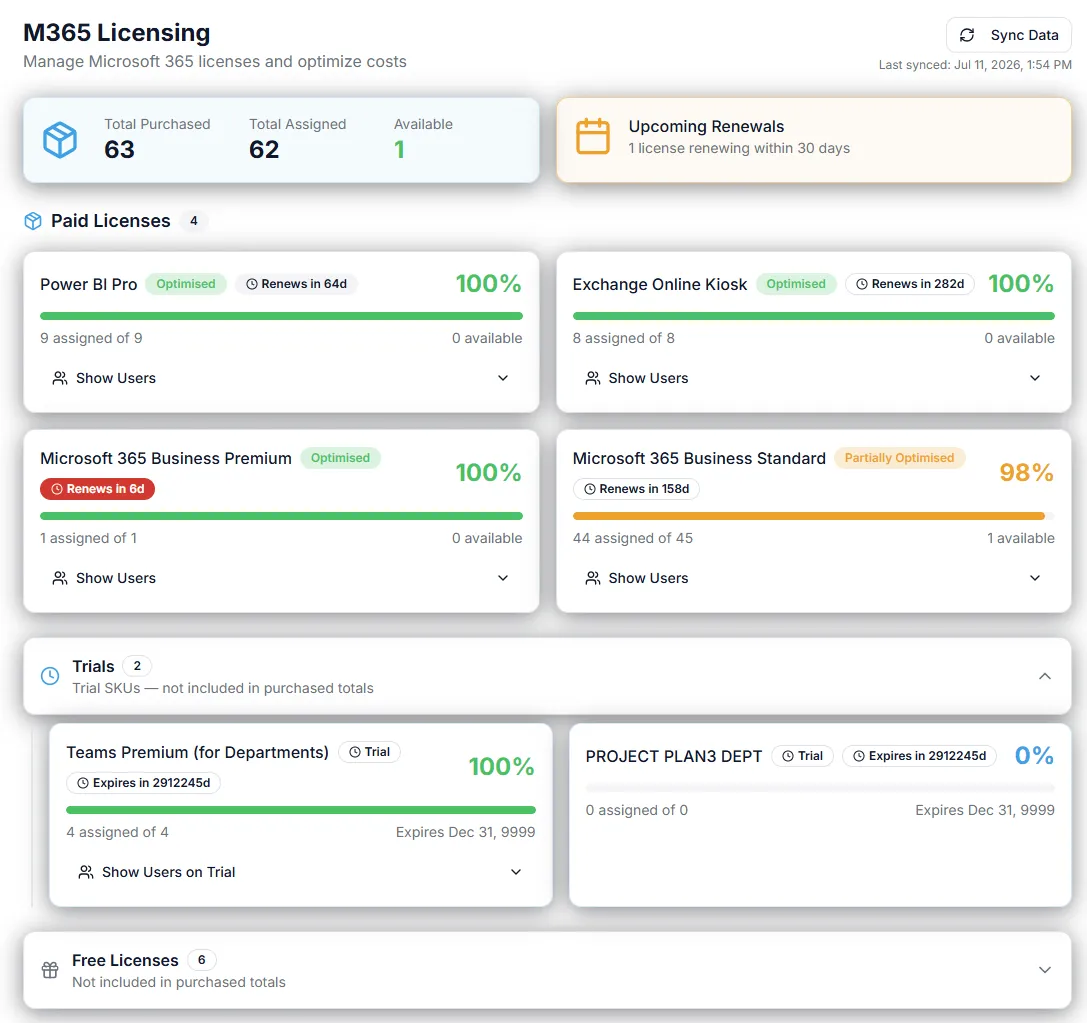Image resolution: width=1087 pixels, height=1023 pixels.
Task: Click the blue cube icon beside Total Purchased
Action: coord(60,140)
